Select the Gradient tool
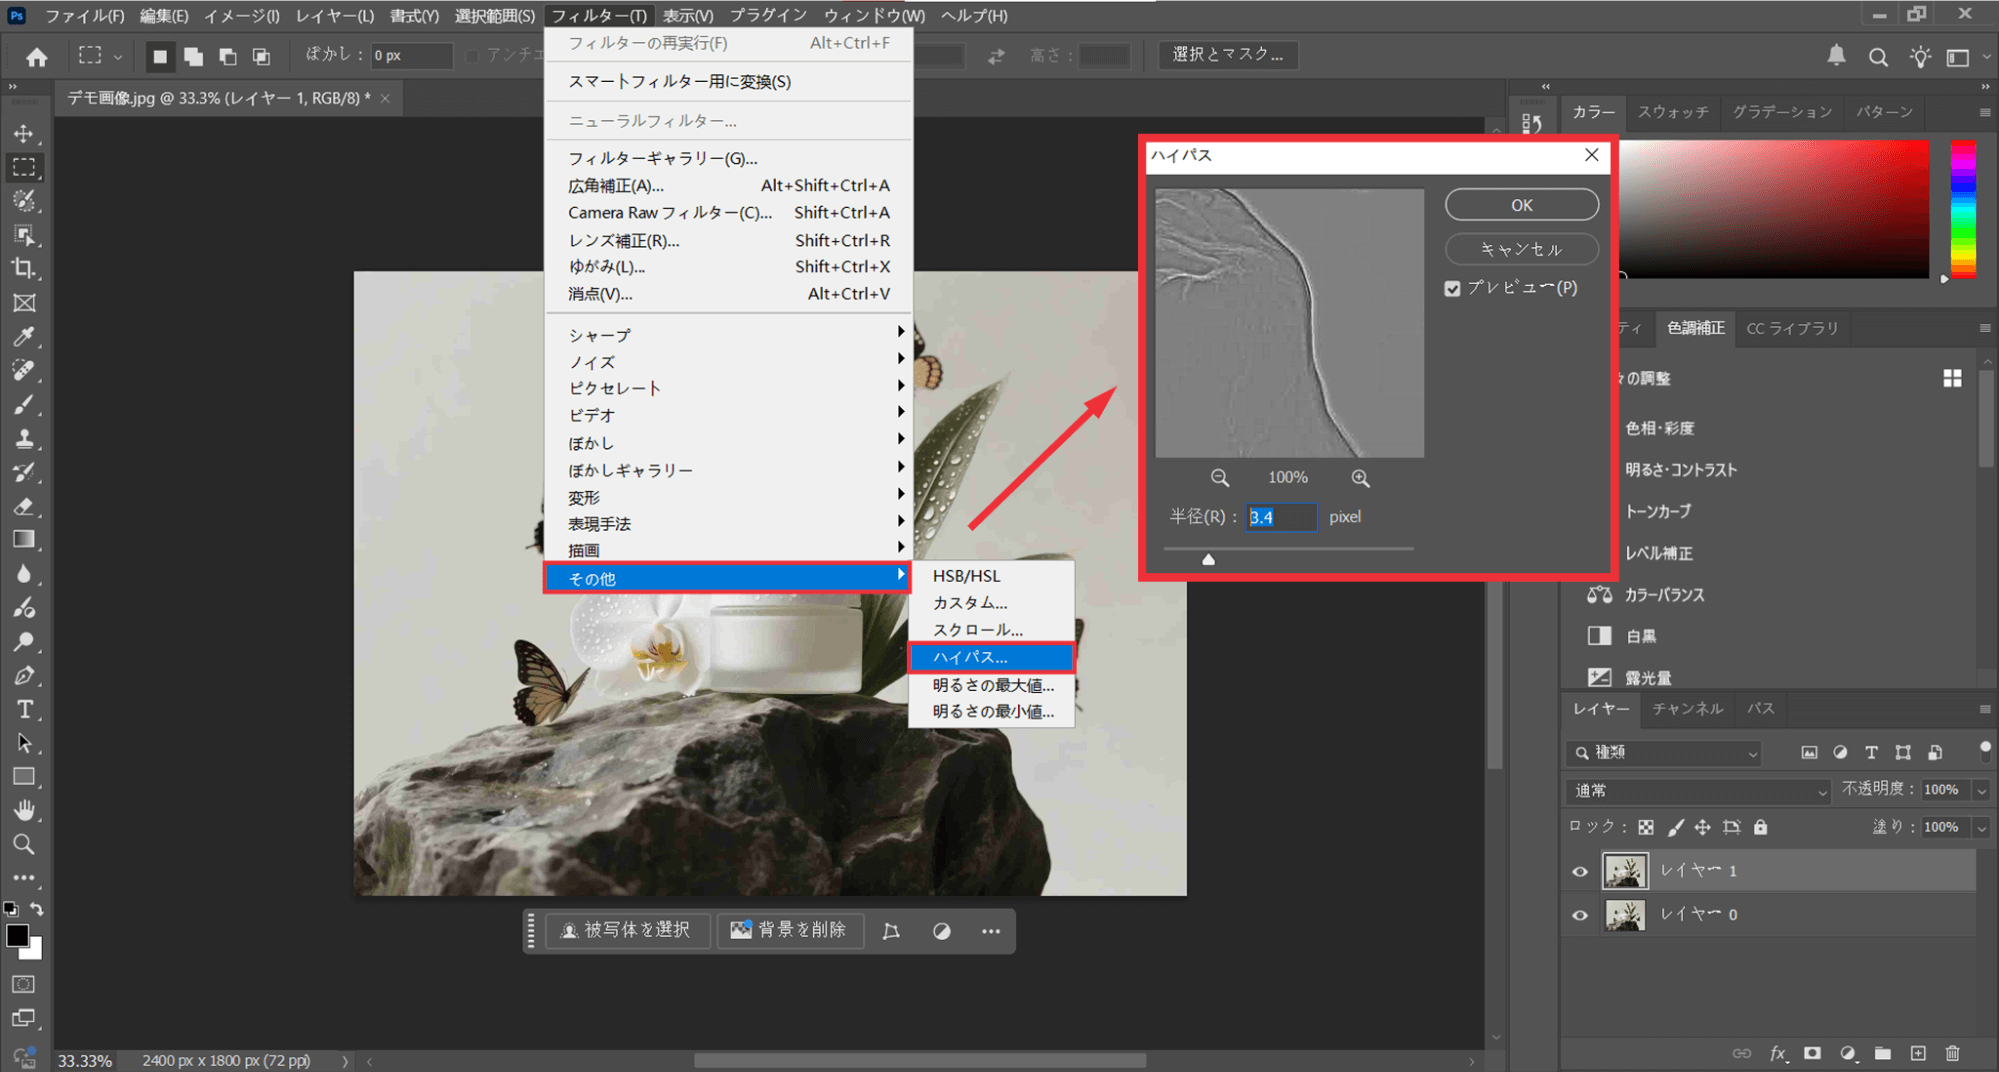This screenshot has width=1999, height=1072. click(x=24, y=540)
